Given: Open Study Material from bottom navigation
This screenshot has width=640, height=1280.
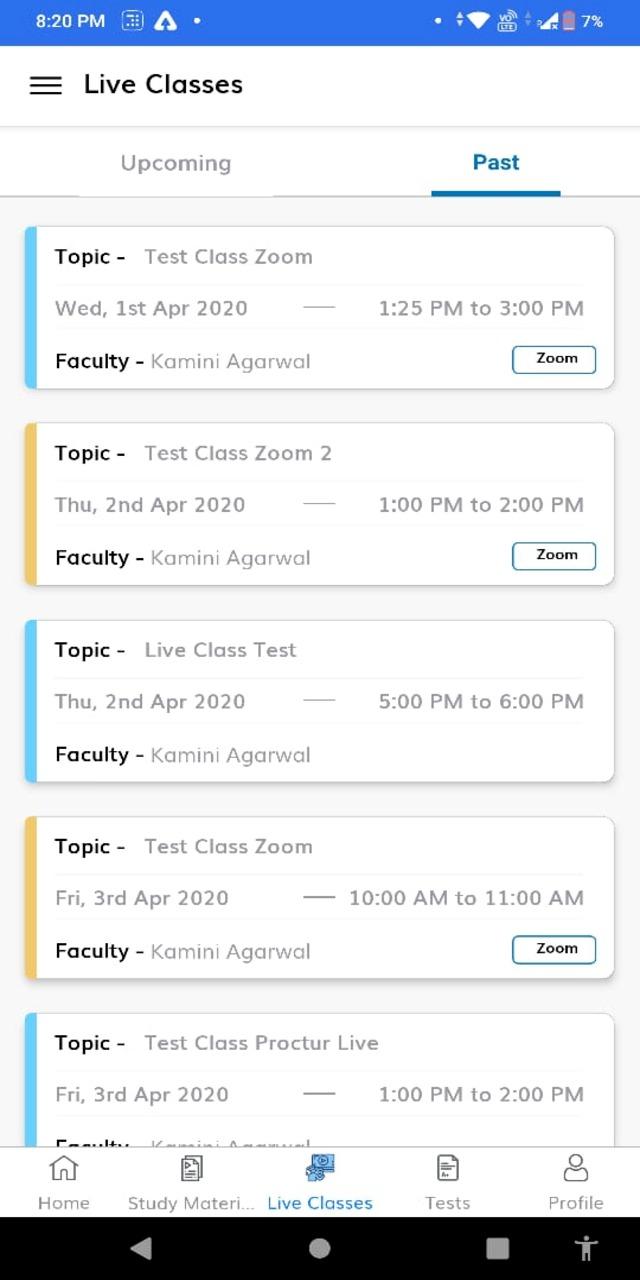Looking at the screenshot, I should click(191, 1168).
